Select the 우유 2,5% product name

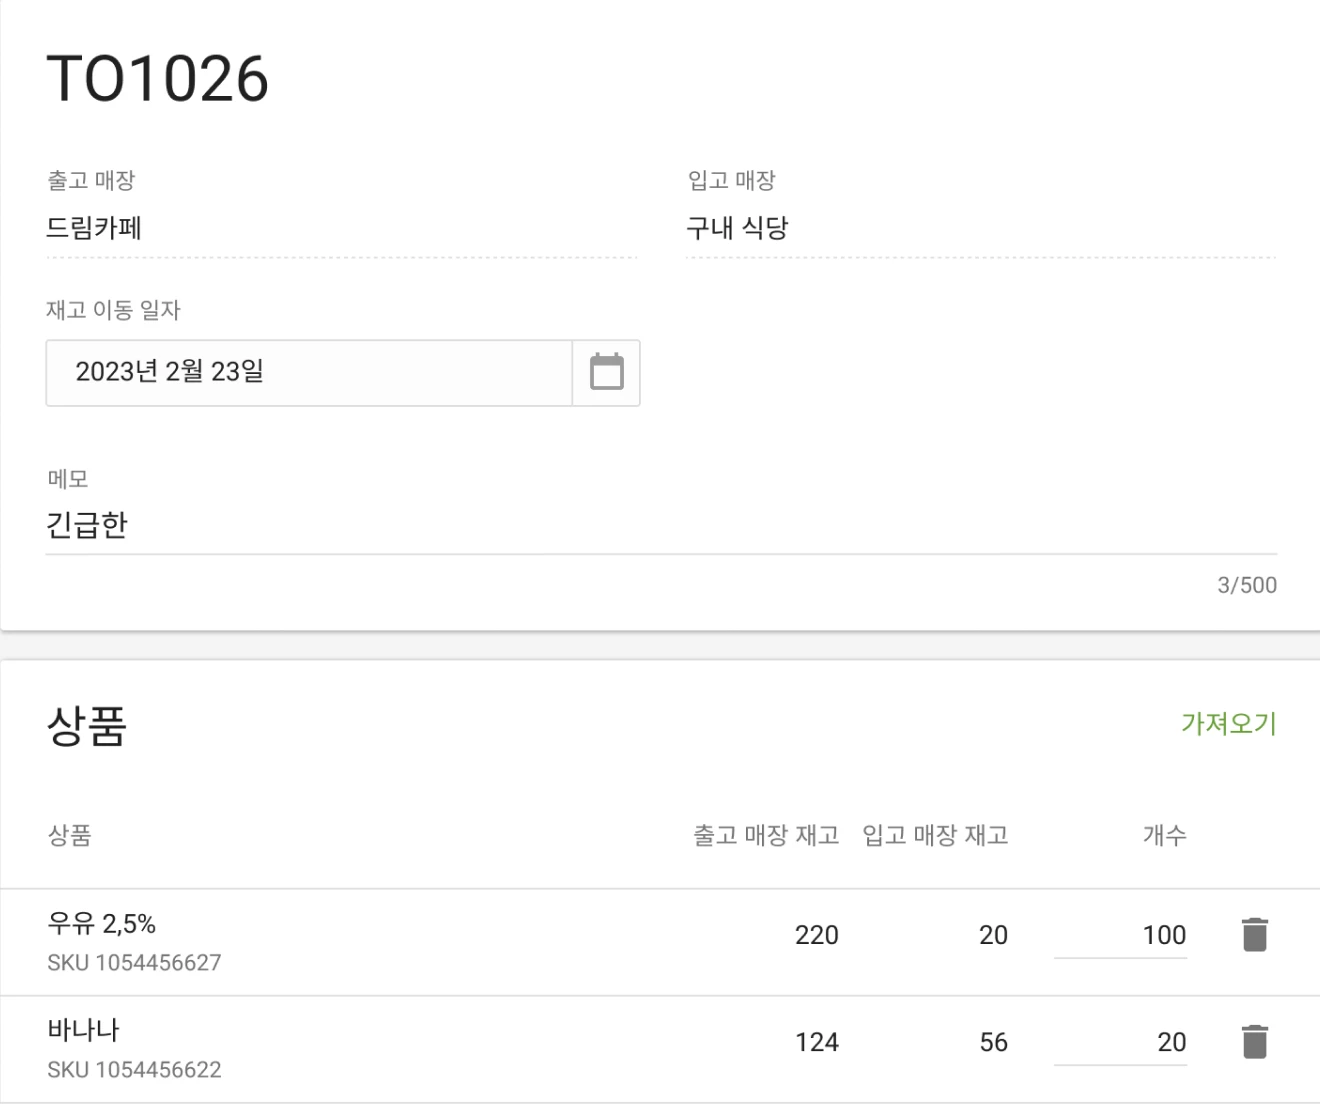point(101,923)
